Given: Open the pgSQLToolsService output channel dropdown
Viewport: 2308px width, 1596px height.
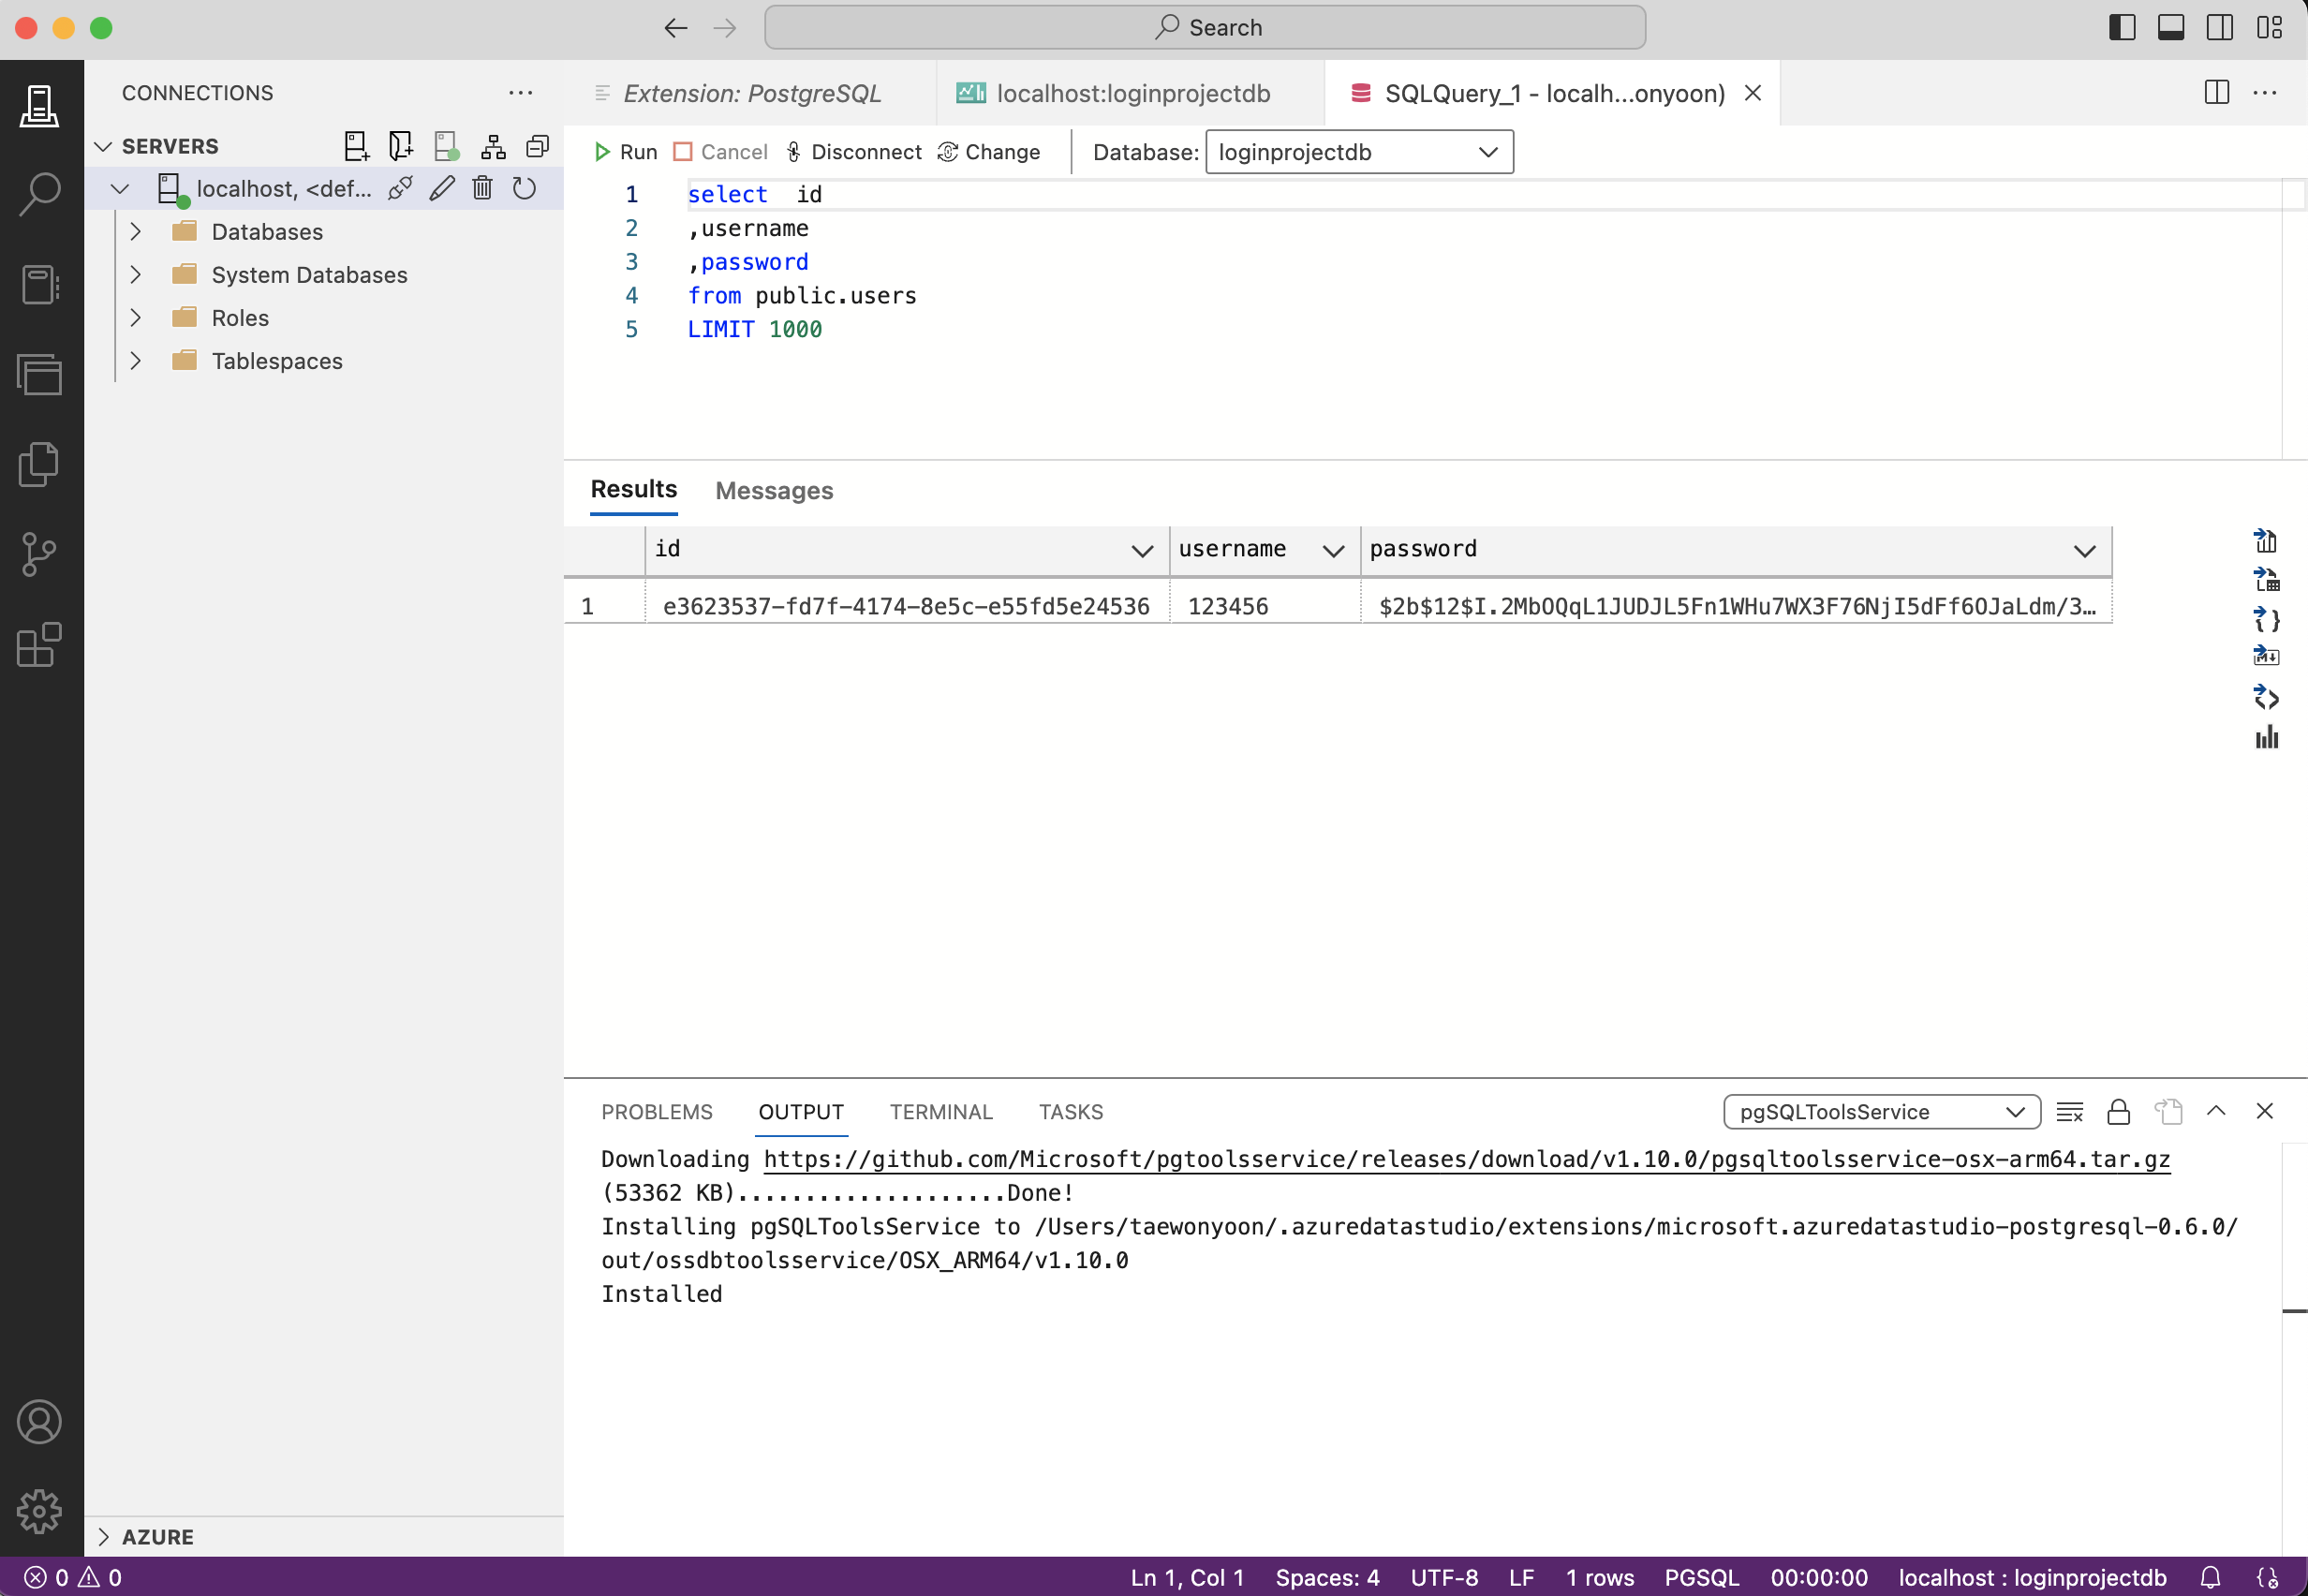Looking at the screenshot, I should (1881, 1112).
